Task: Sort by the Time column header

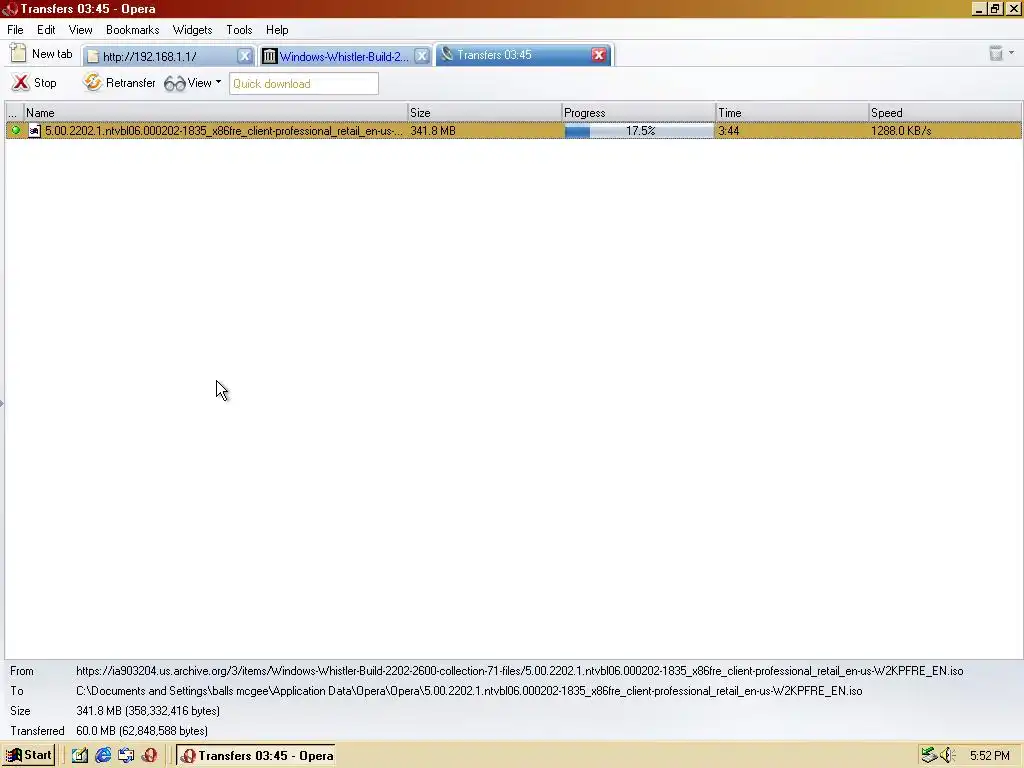Action: (x=792, y=112)
